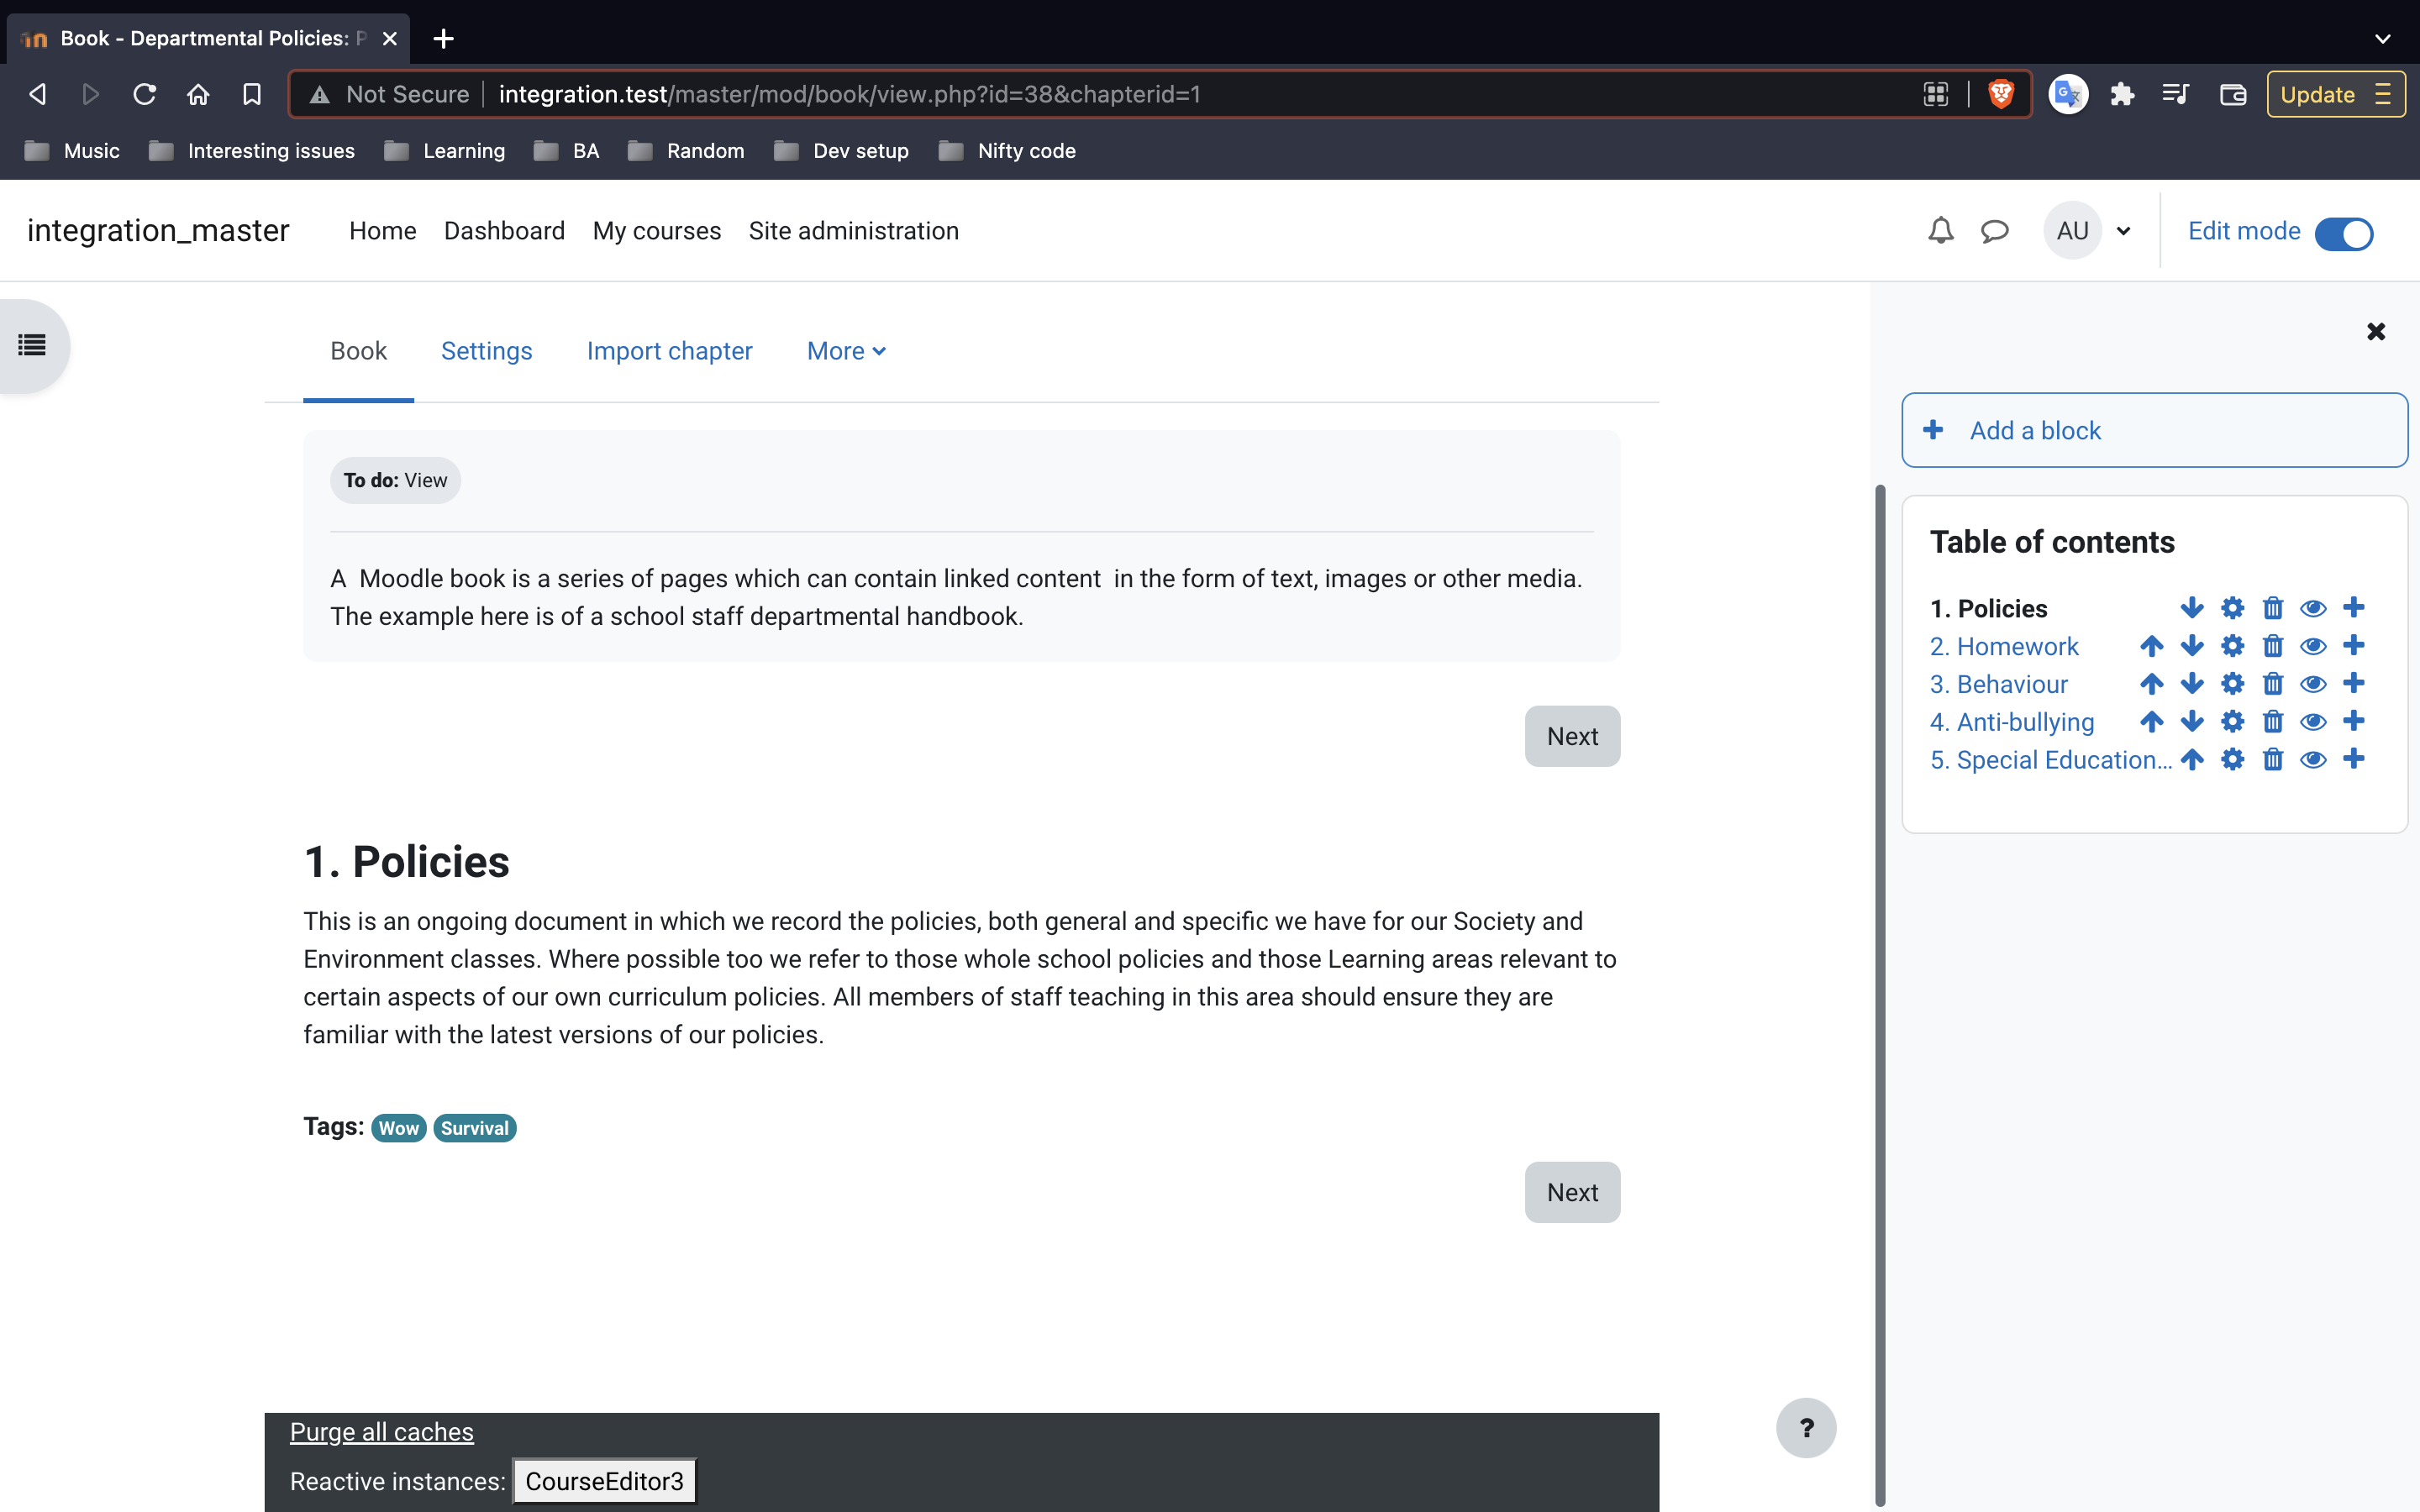Click block drawer vertical scrollbar
Viewport: 2420px width, 1512px height.
[x=1880, y=995]
